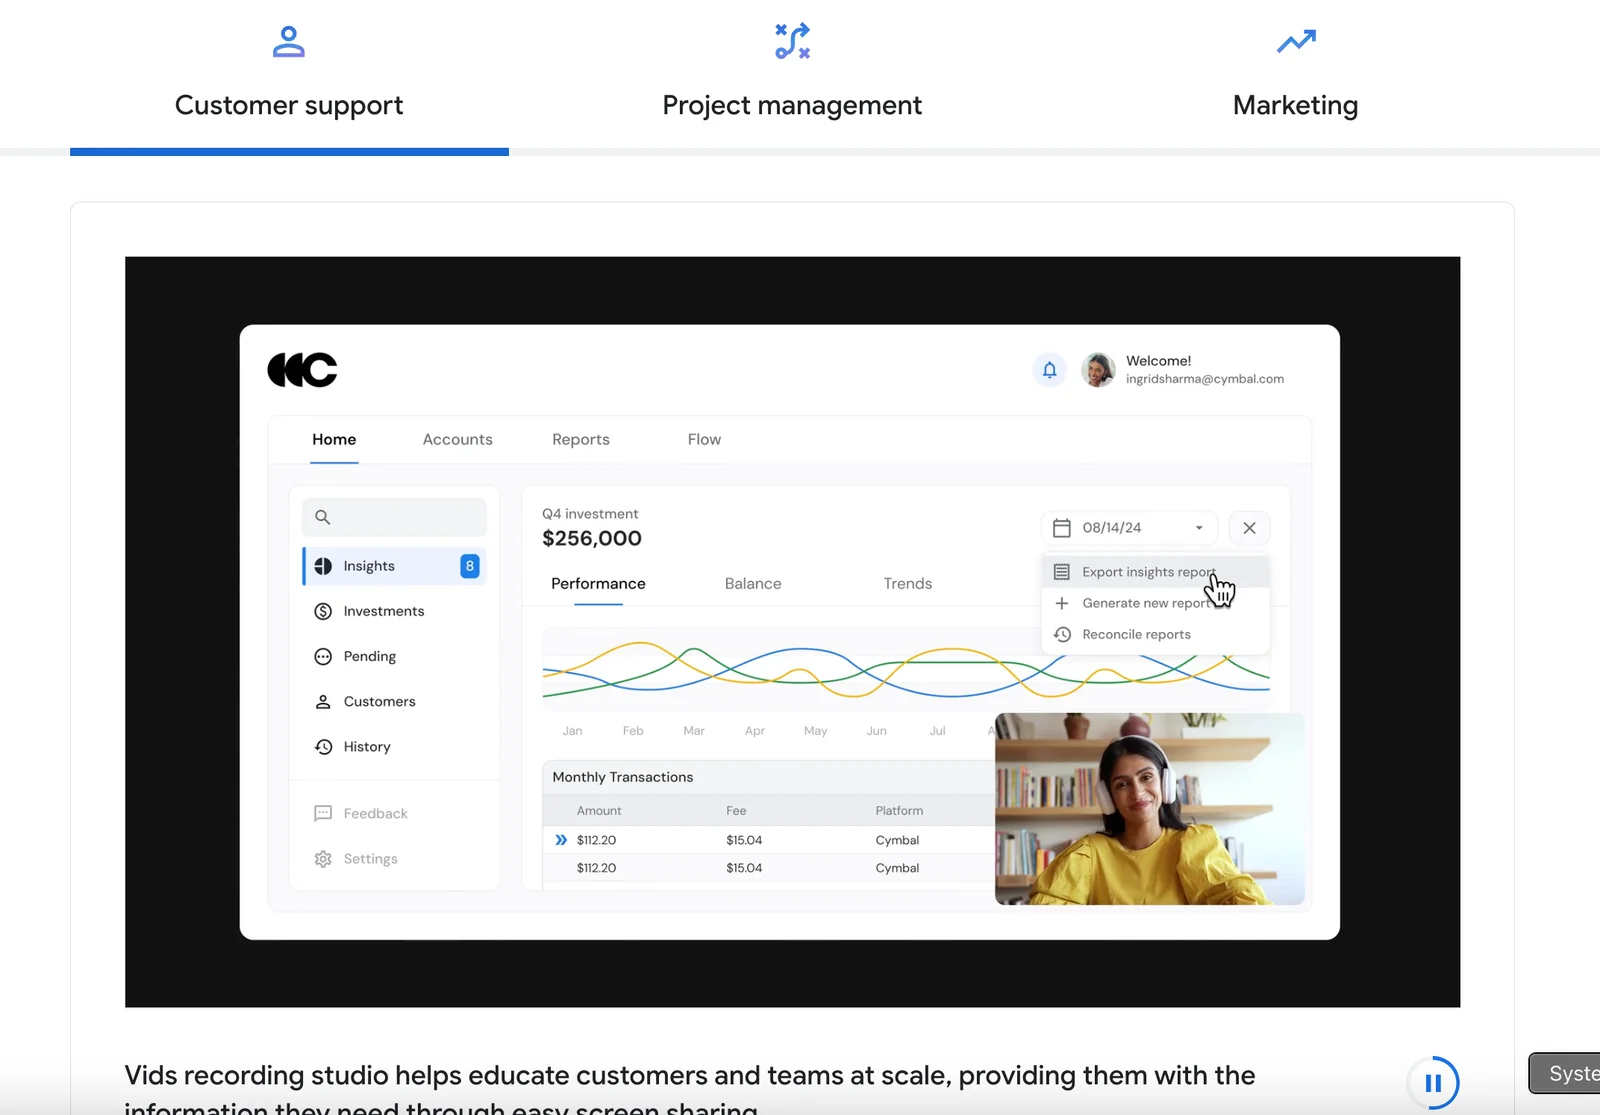Click the user profile avatar
Viewport: 1600px width, 1115px height.
coord(1098,370)
